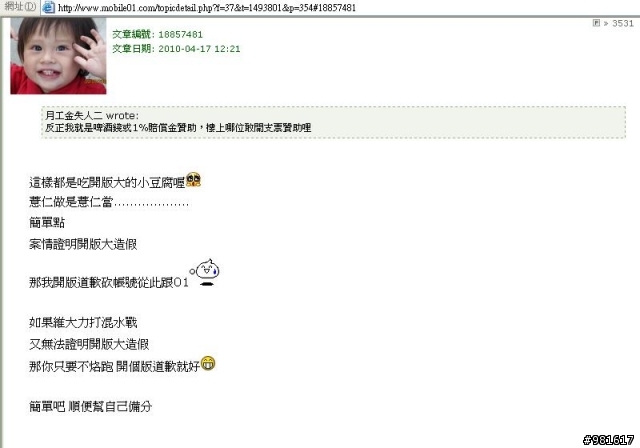This screenshot has width=640, height=448.
Task: Click the IE page icon in address bar
Action: coord(49,7)
